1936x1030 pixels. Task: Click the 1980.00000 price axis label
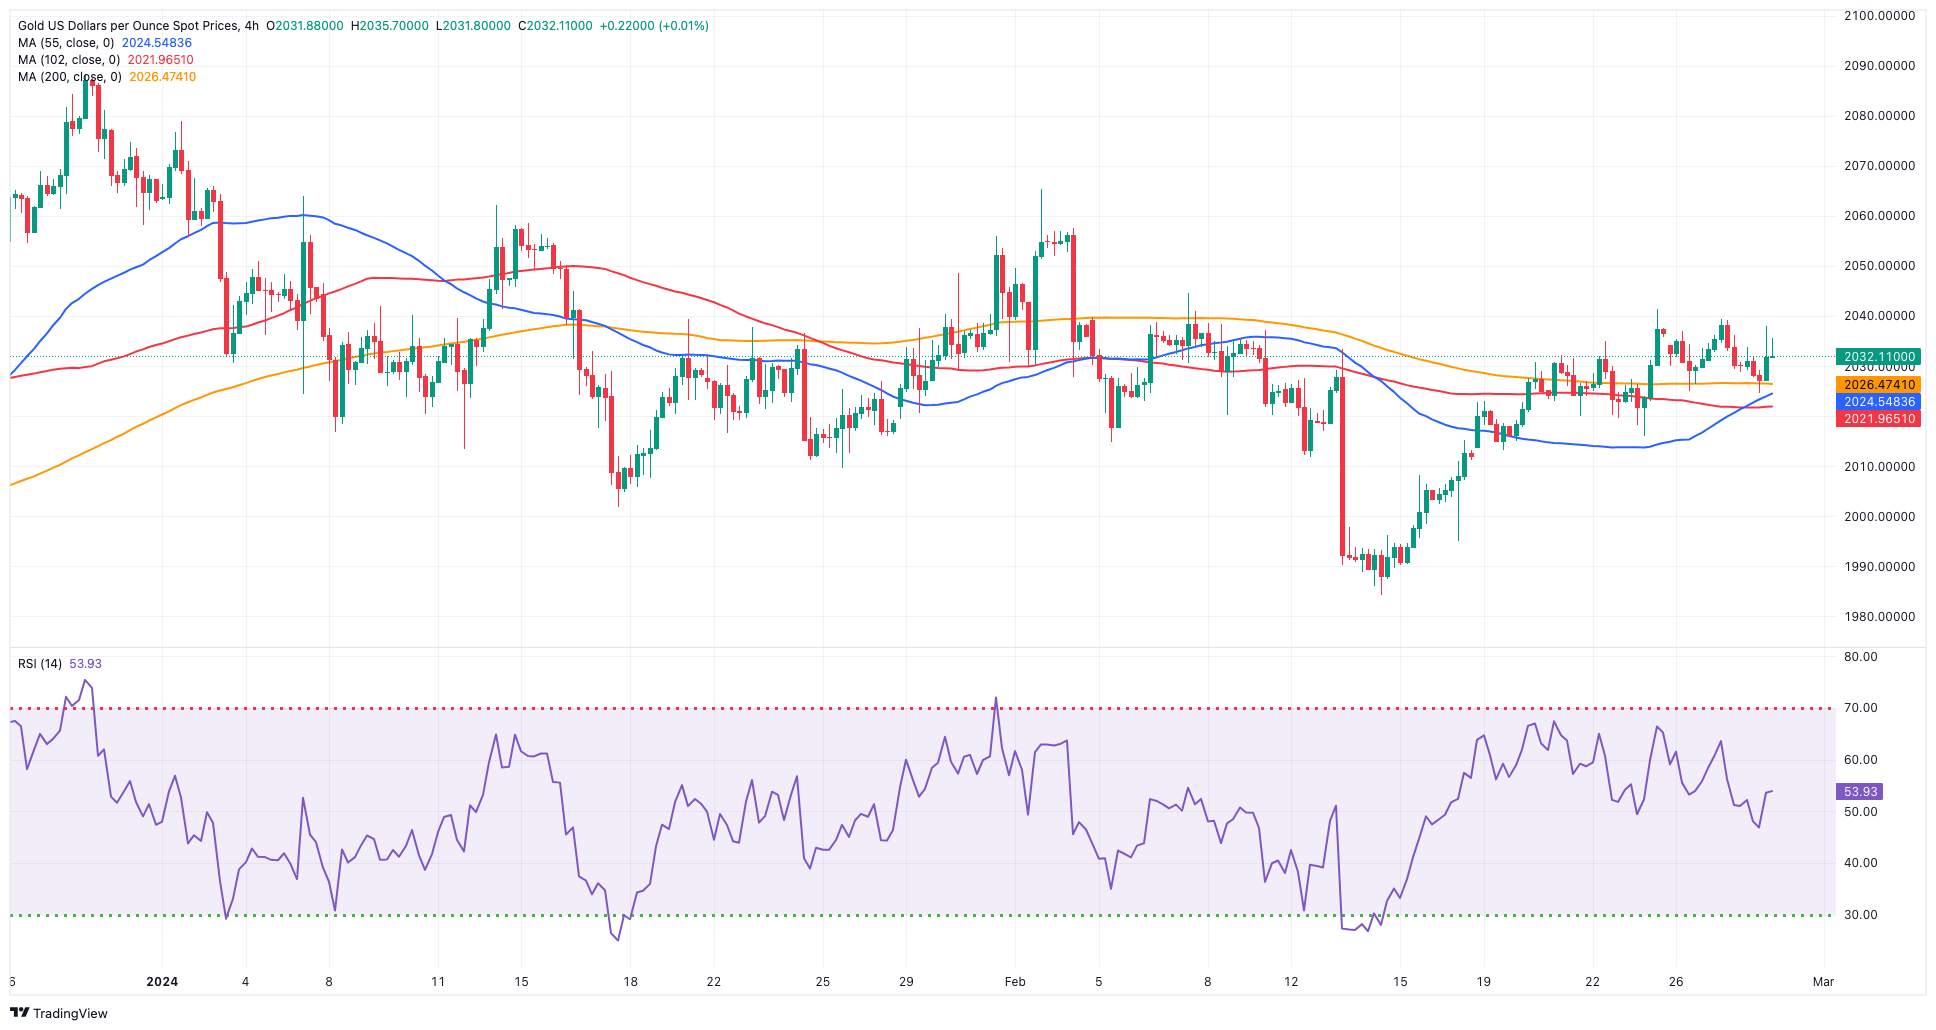(x=1879, y=617)
